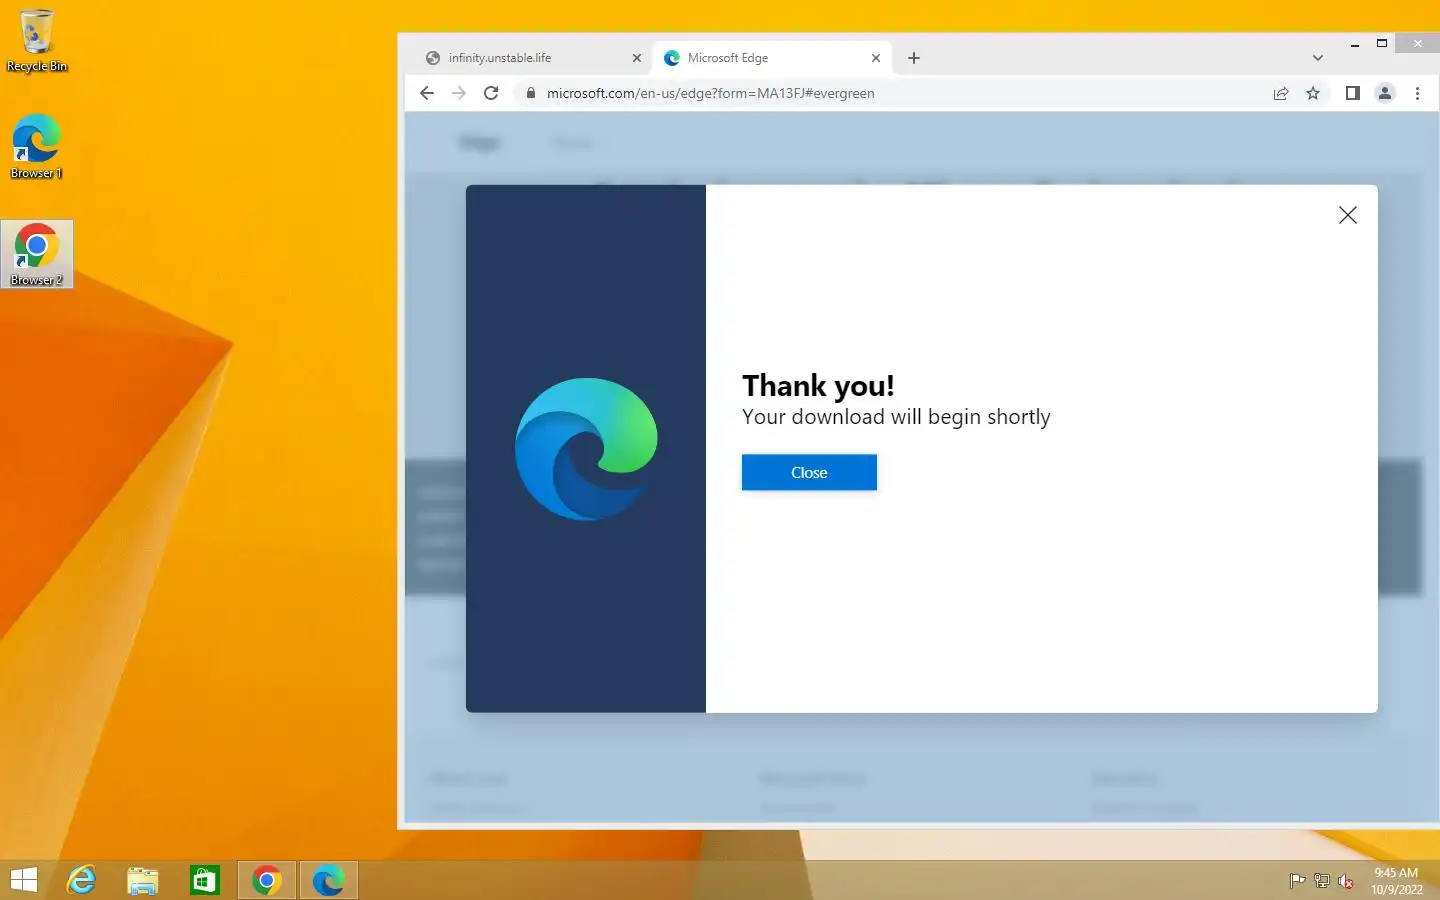
Task: Expand the tab search dropdown arrow
Action: click(x=1318, y=58)
